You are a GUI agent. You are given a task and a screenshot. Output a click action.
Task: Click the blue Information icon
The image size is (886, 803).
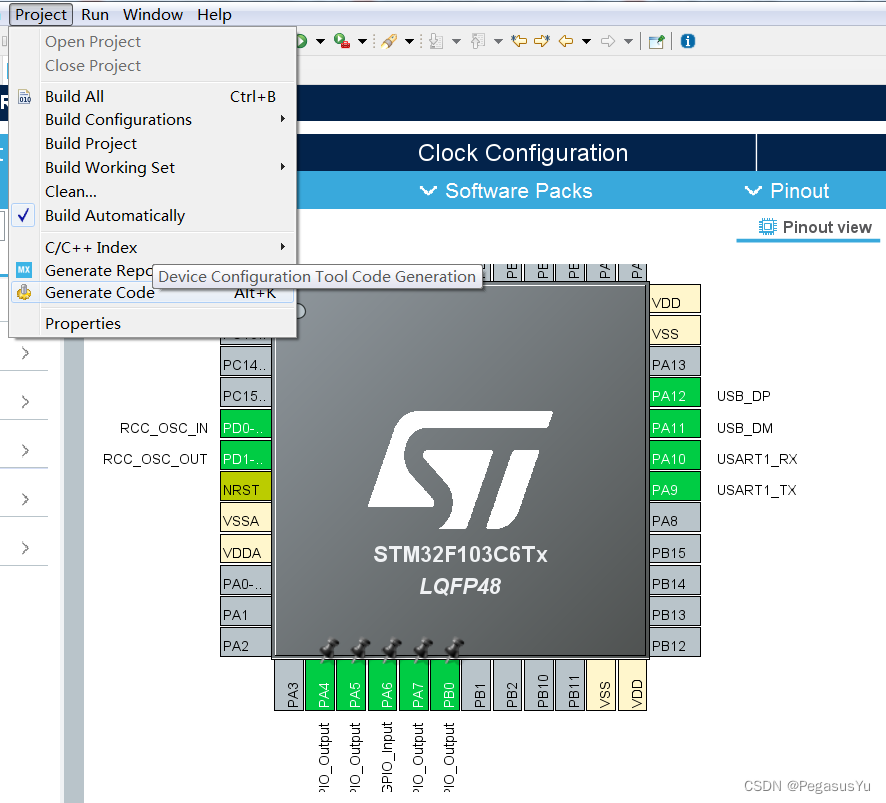688,41
